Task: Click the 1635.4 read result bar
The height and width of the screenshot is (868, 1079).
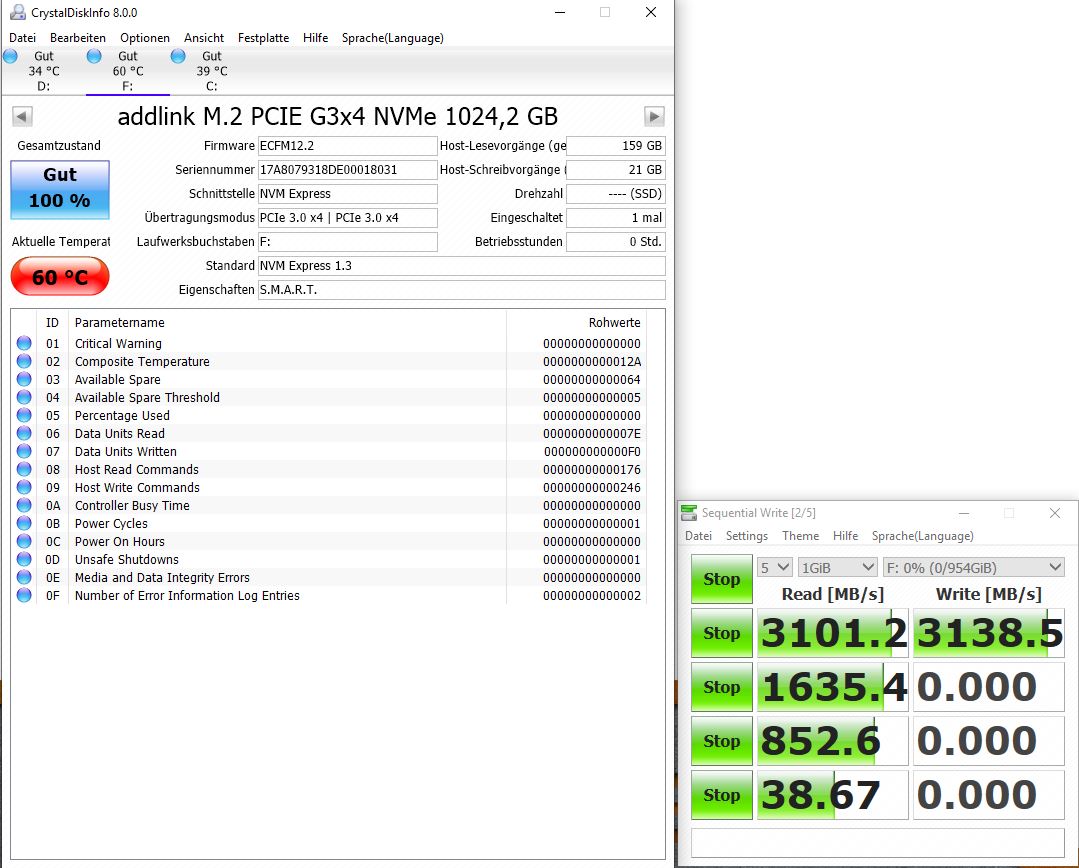Action: tap(833, 687)
